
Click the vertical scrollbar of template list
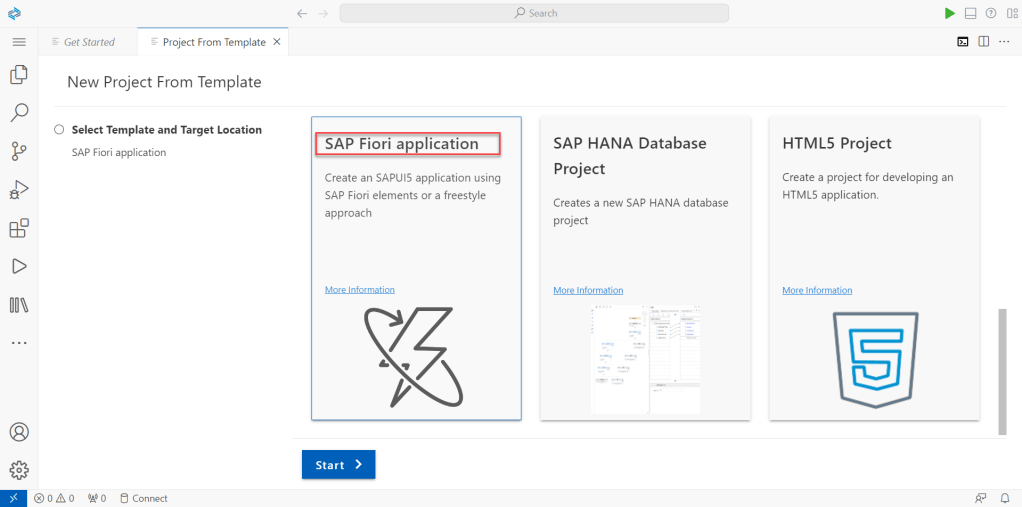[x=1002, y=370]
